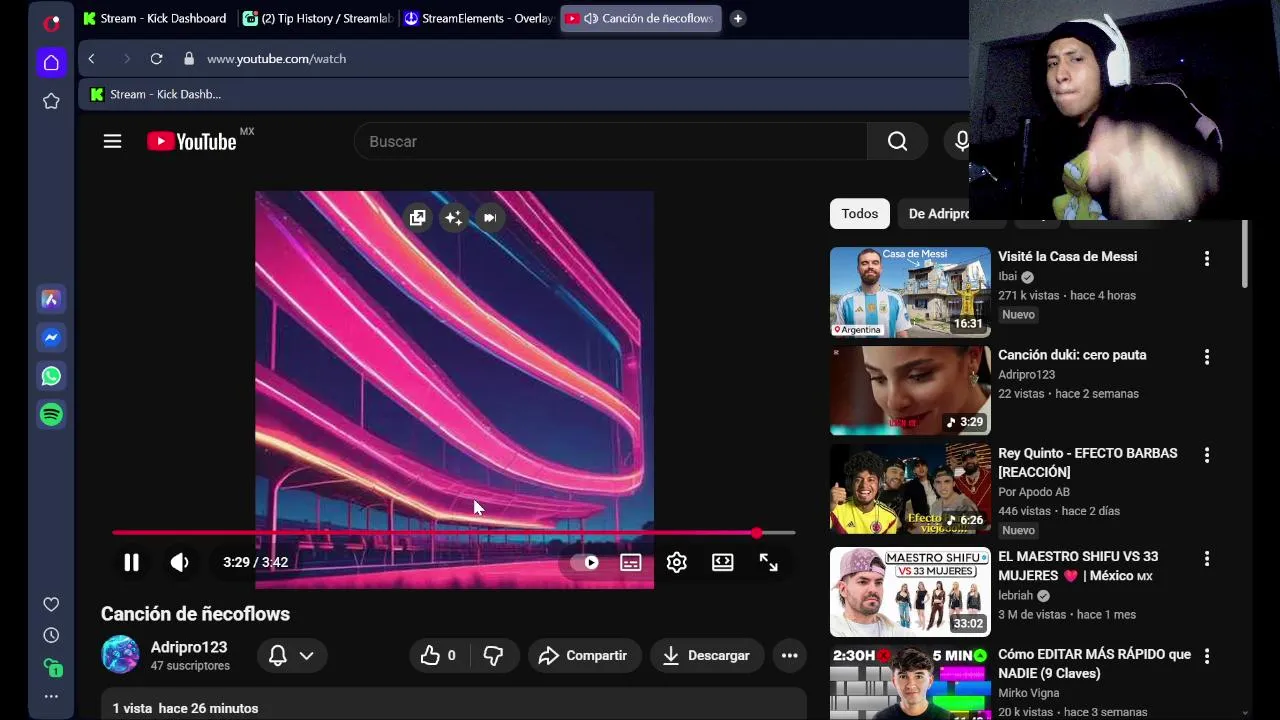Image resolution: width=1280 pixels, height=720 pixels.
Task: Switch to Stream - Kick Dashboard tab
Action: pos(155,18)
